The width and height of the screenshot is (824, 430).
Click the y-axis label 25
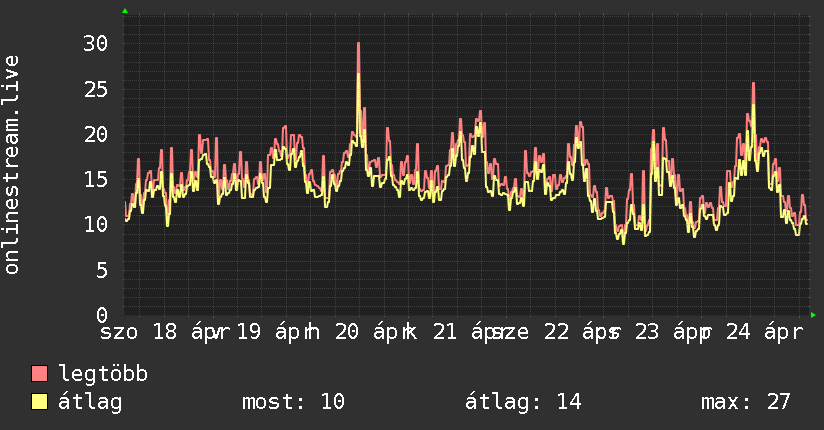coord(96,89)
